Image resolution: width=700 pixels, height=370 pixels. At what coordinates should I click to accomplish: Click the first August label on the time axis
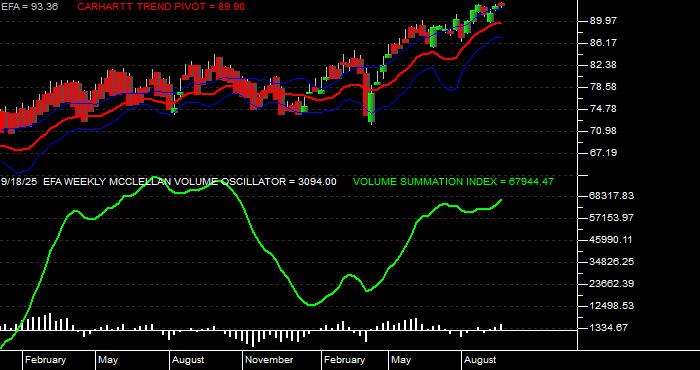coord(188,360)
